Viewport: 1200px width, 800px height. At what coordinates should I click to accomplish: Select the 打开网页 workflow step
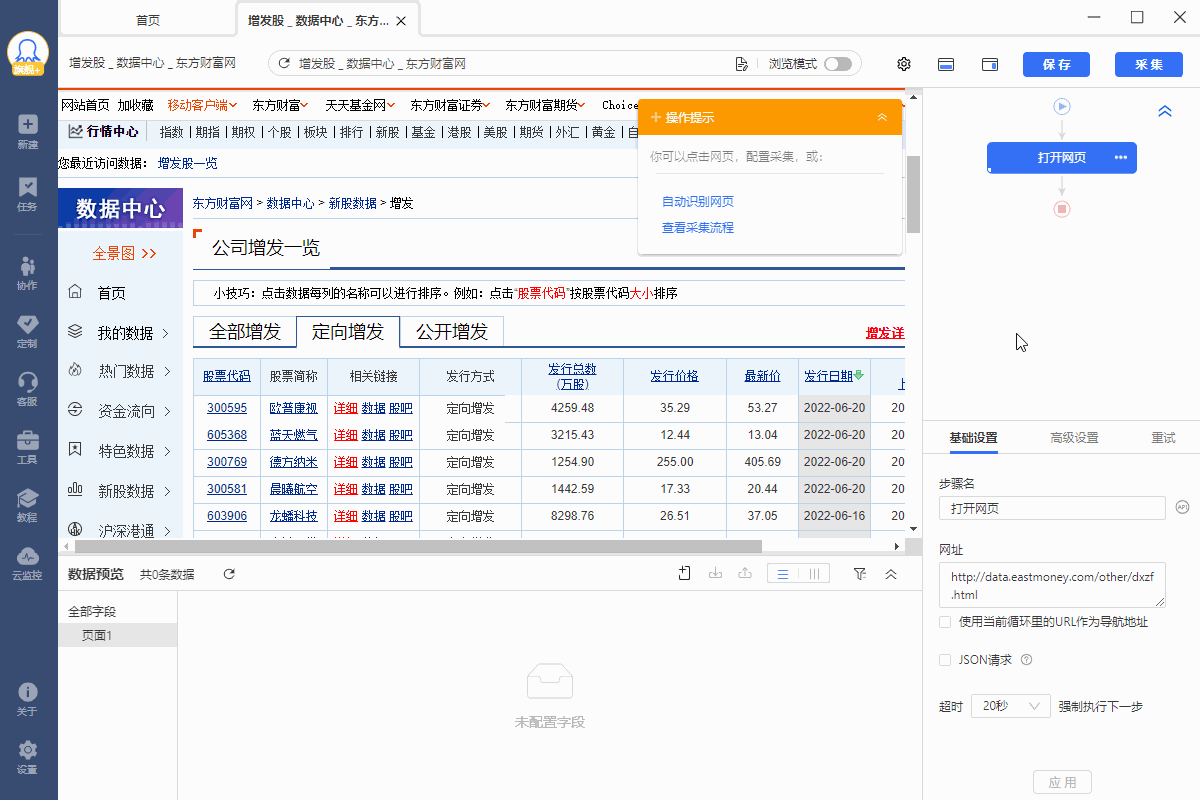coord(1062,157)
